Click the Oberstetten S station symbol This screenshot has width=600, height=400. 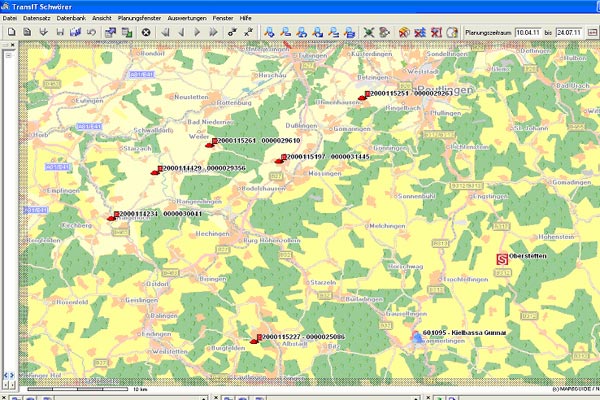tap(500, 258)
